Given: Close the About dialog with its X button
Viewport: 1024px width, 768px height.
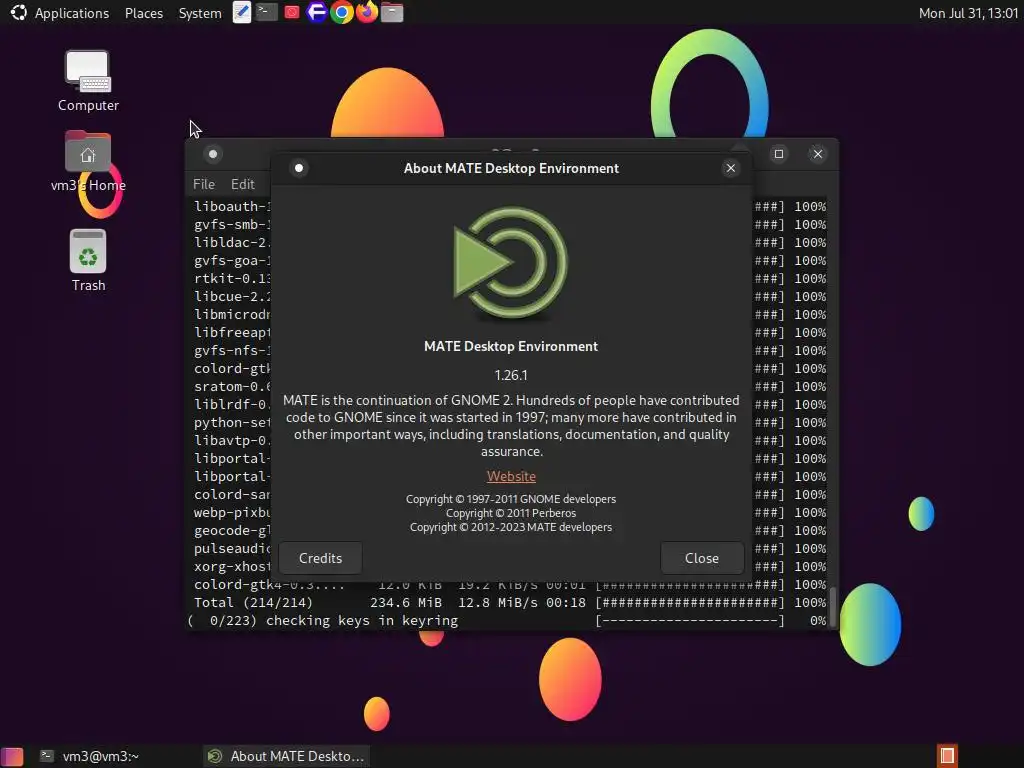Looking at the screenshot, I should tap(731, 168).
